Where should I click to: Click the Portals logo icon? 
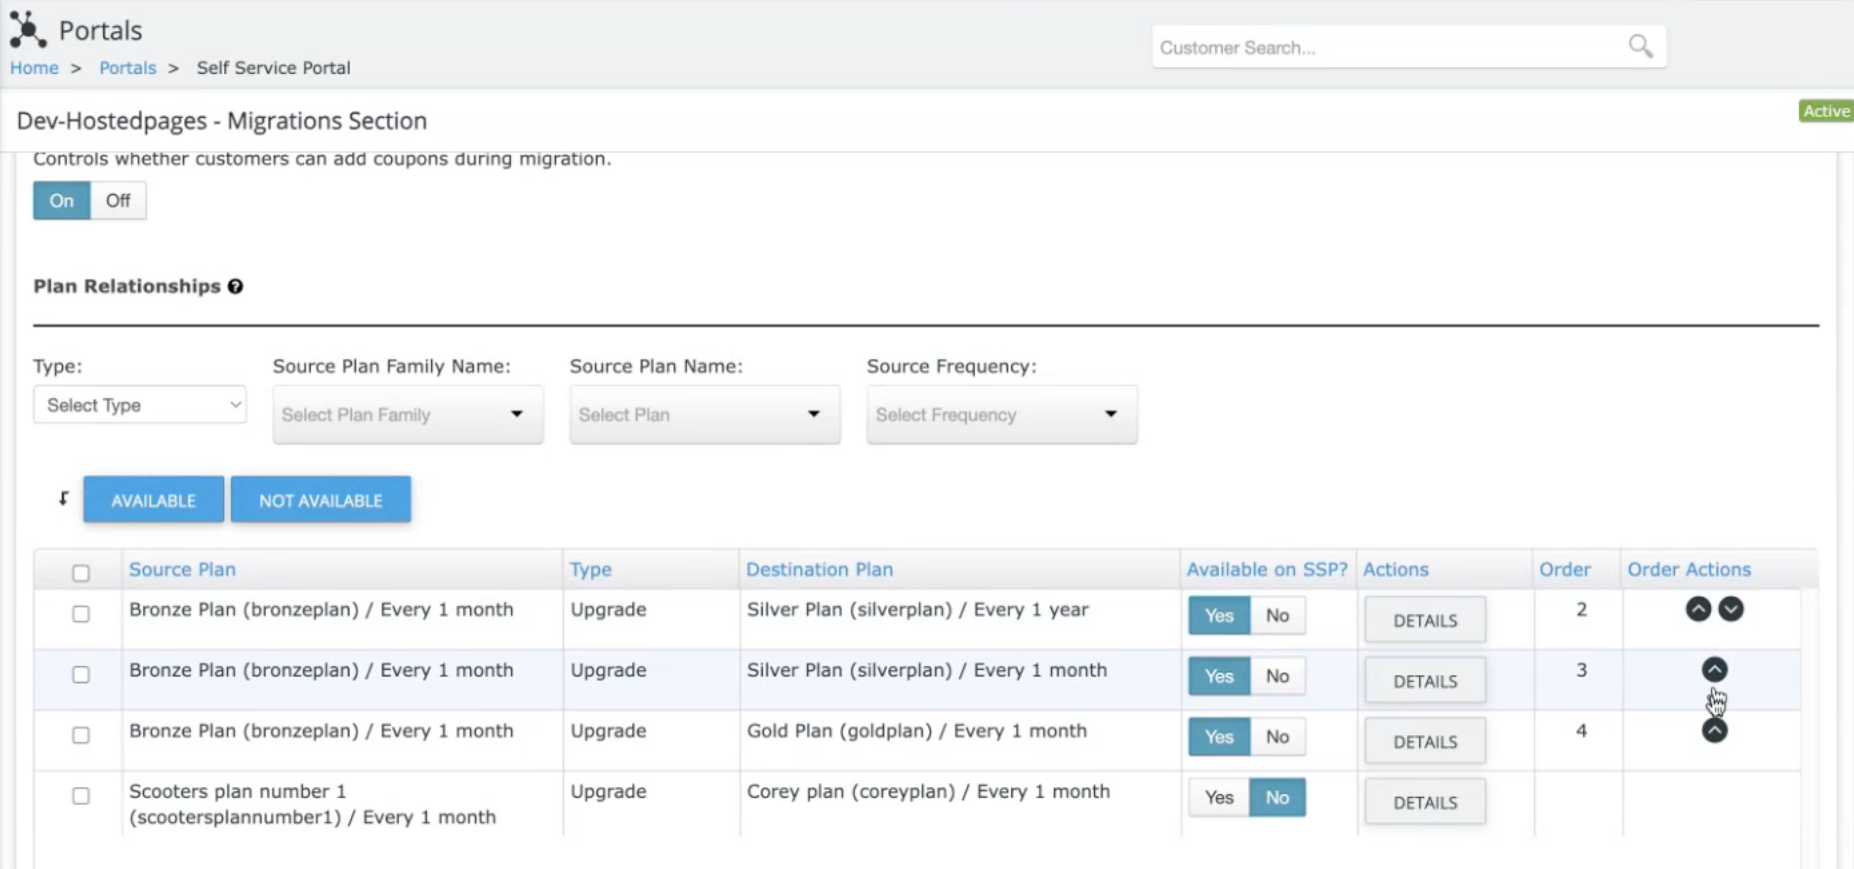coord(28,29)
